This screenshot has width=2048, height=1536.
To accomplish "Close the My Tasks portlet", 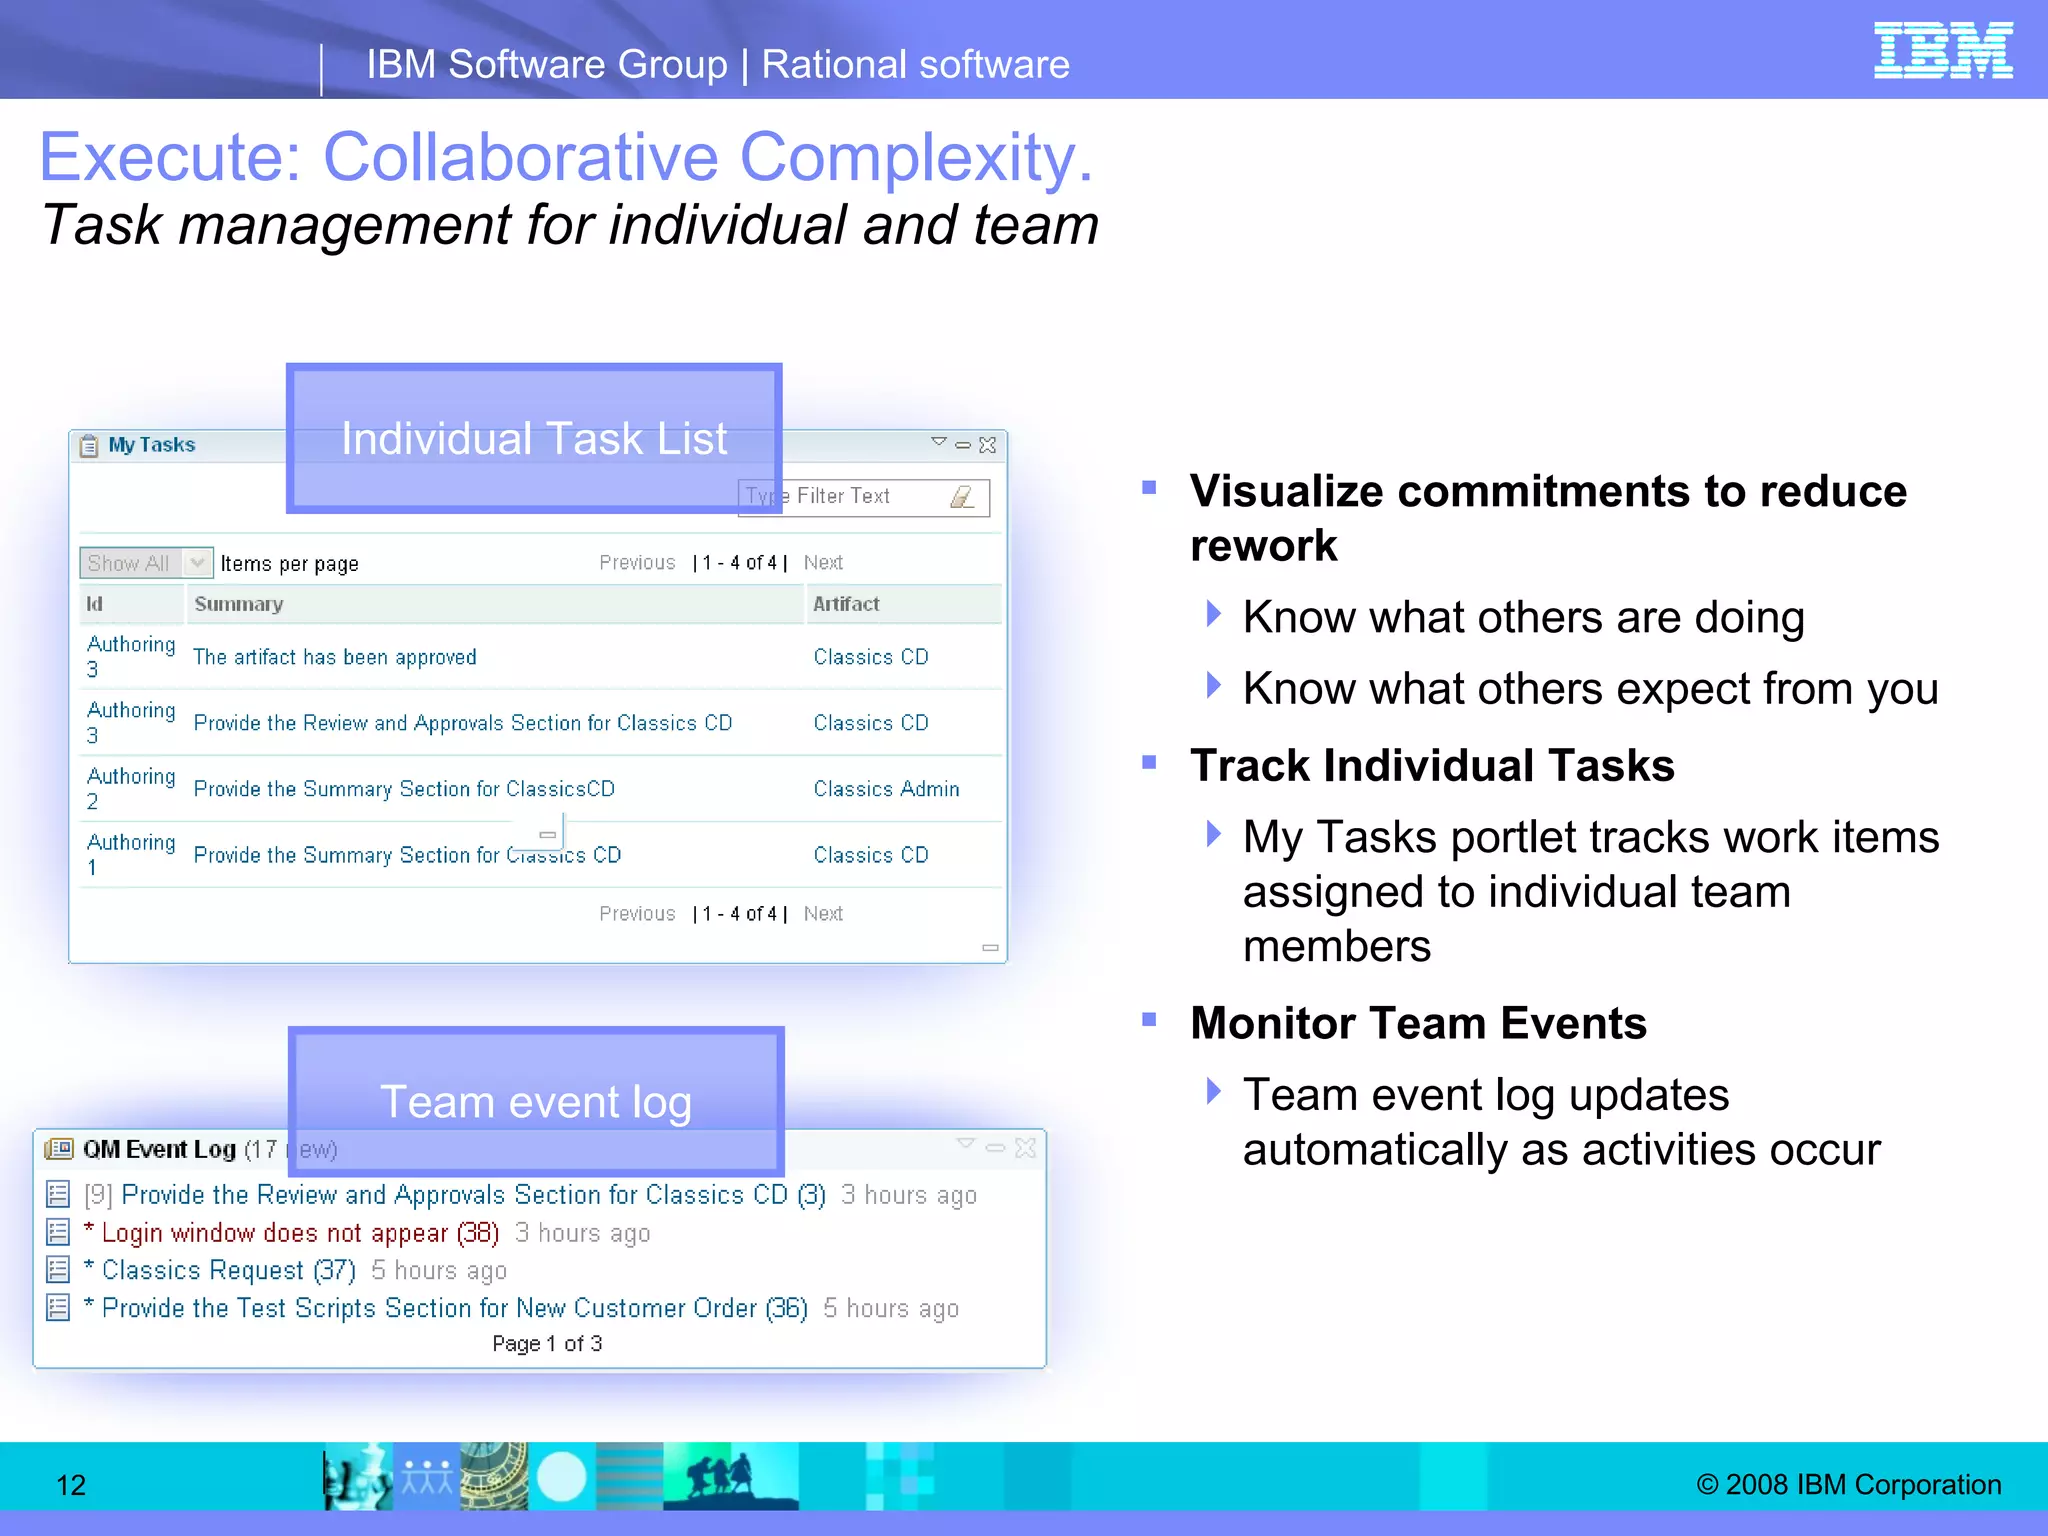I will (x=988, y=445).
